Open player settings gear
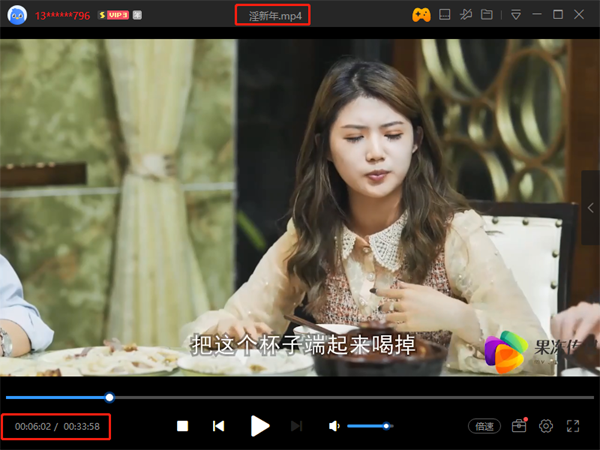The image size is (600, 450). coord(546,426)
